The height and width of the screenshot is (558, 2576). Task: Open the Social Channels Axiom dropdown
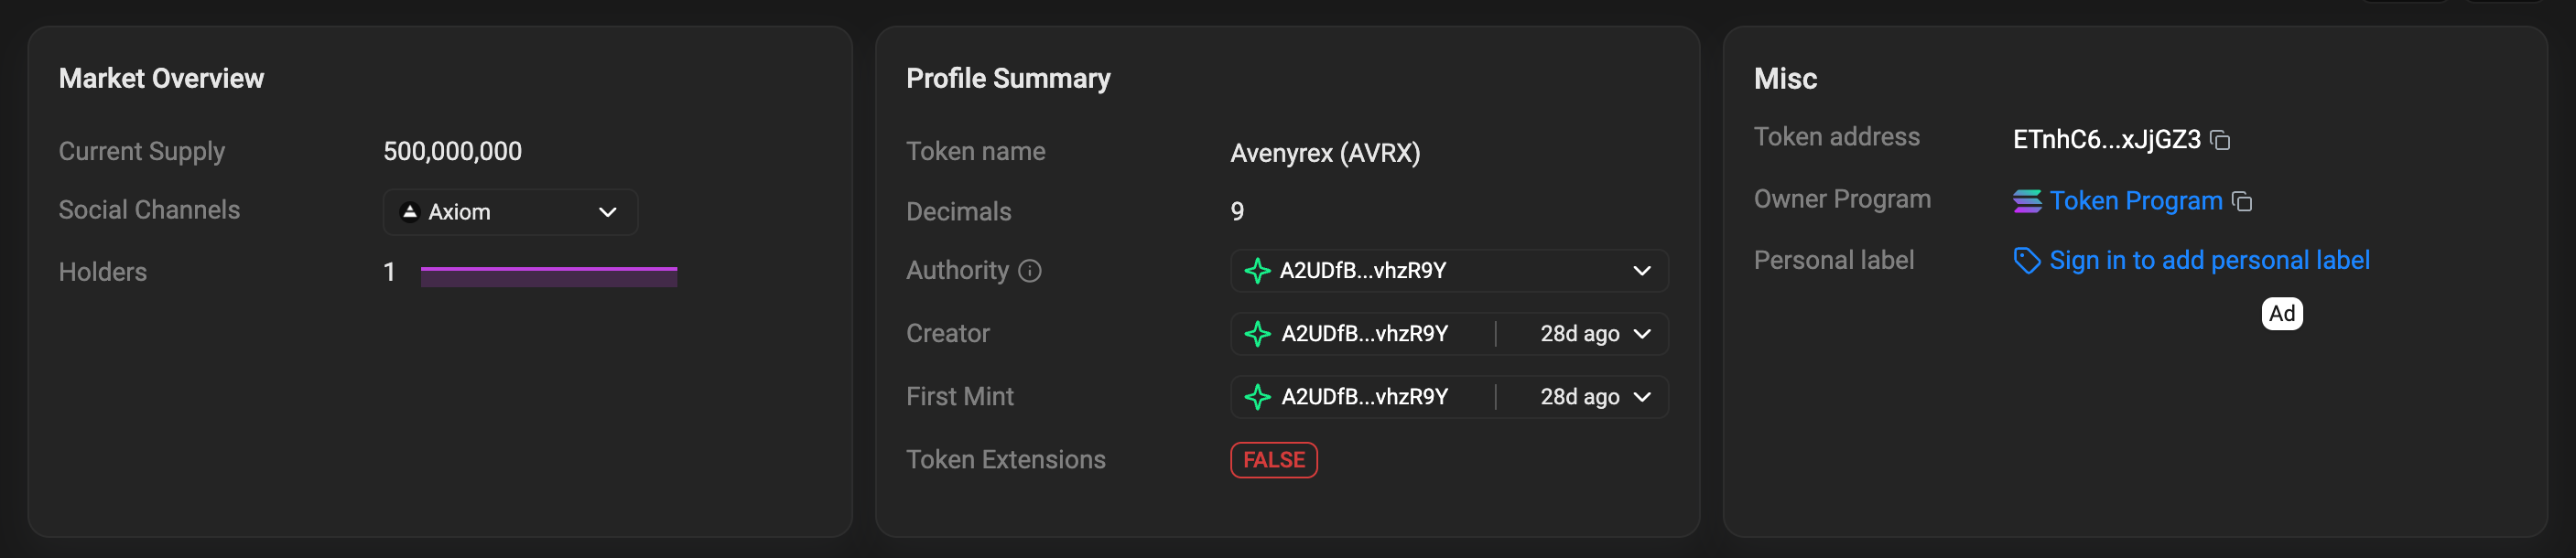510,212
